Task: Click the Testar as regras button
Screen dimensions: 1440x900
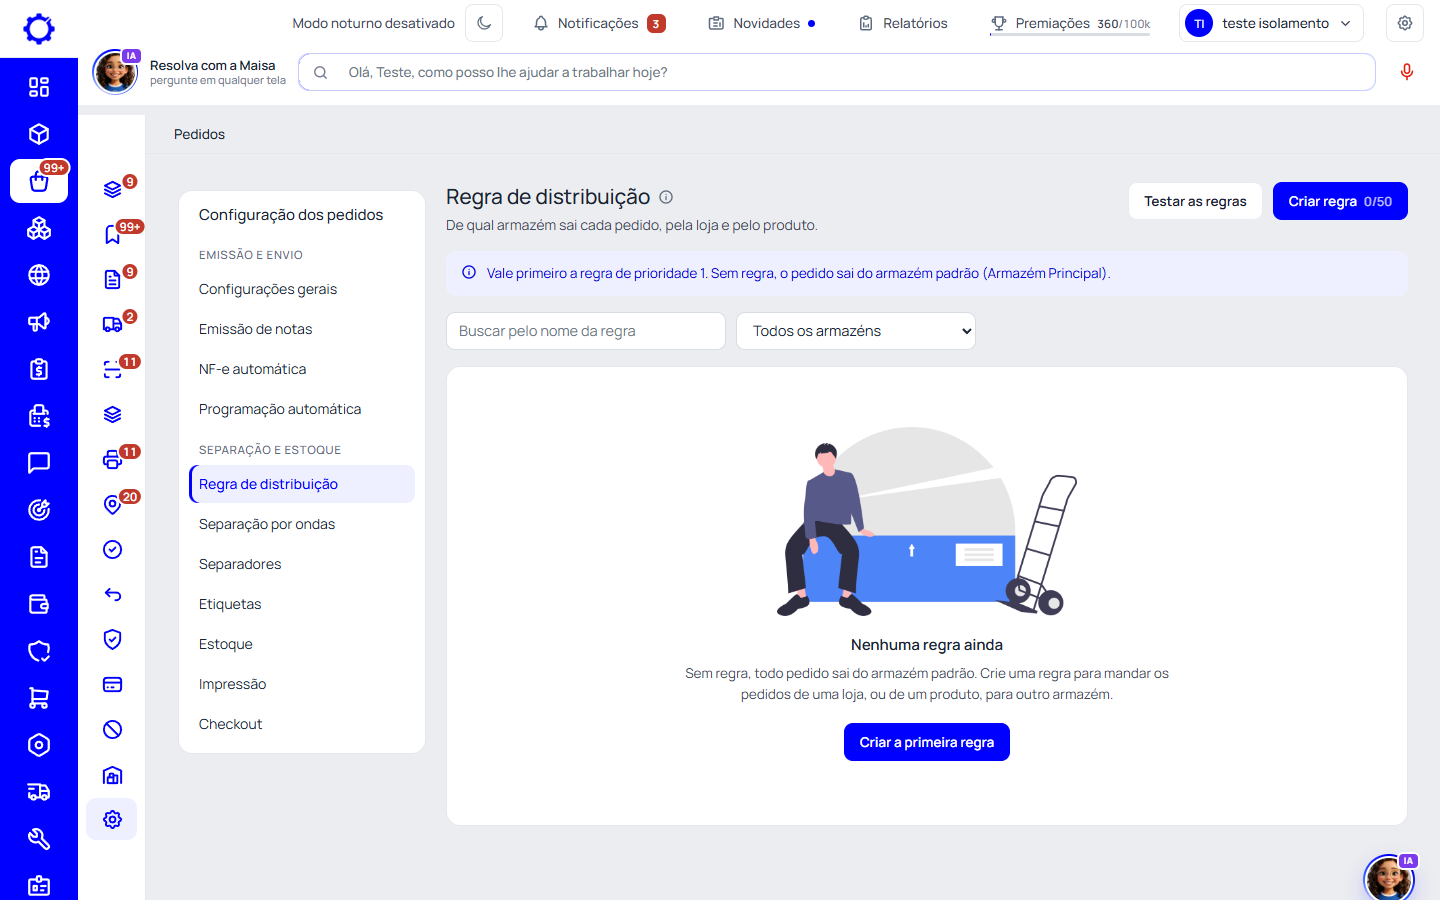Action: pos(1195,201)
